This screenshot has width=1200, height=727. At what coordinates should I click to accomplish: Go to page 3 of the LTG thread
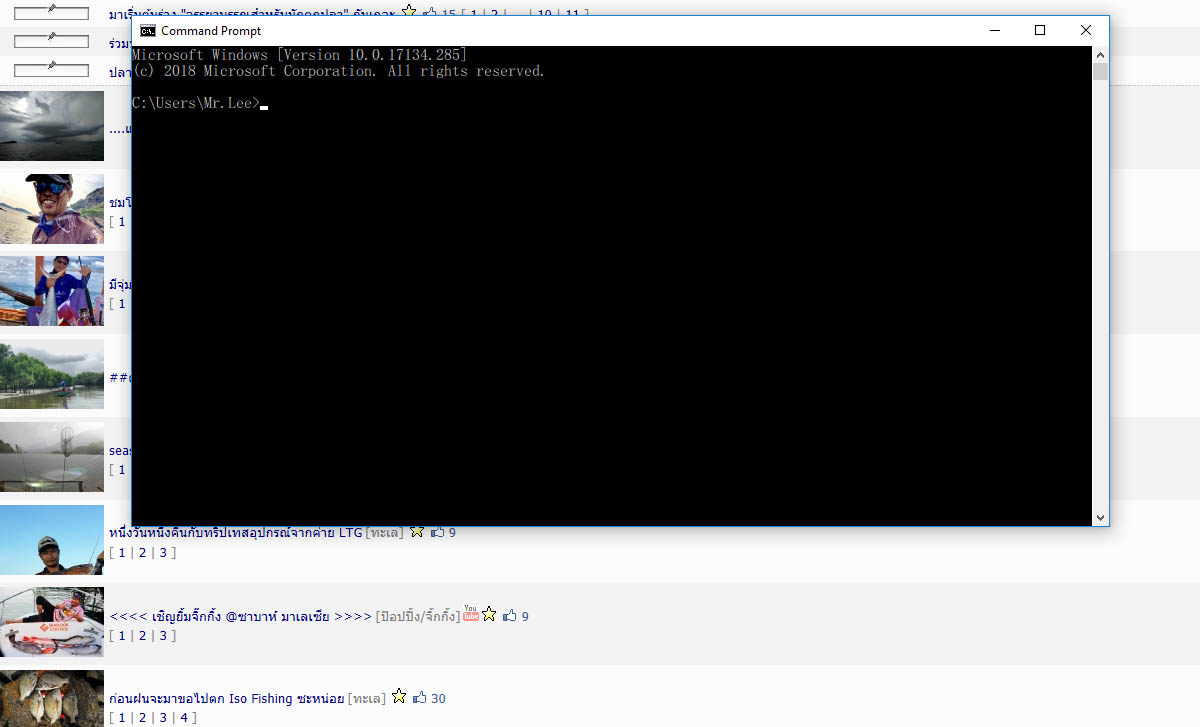[x=163, y=552]
